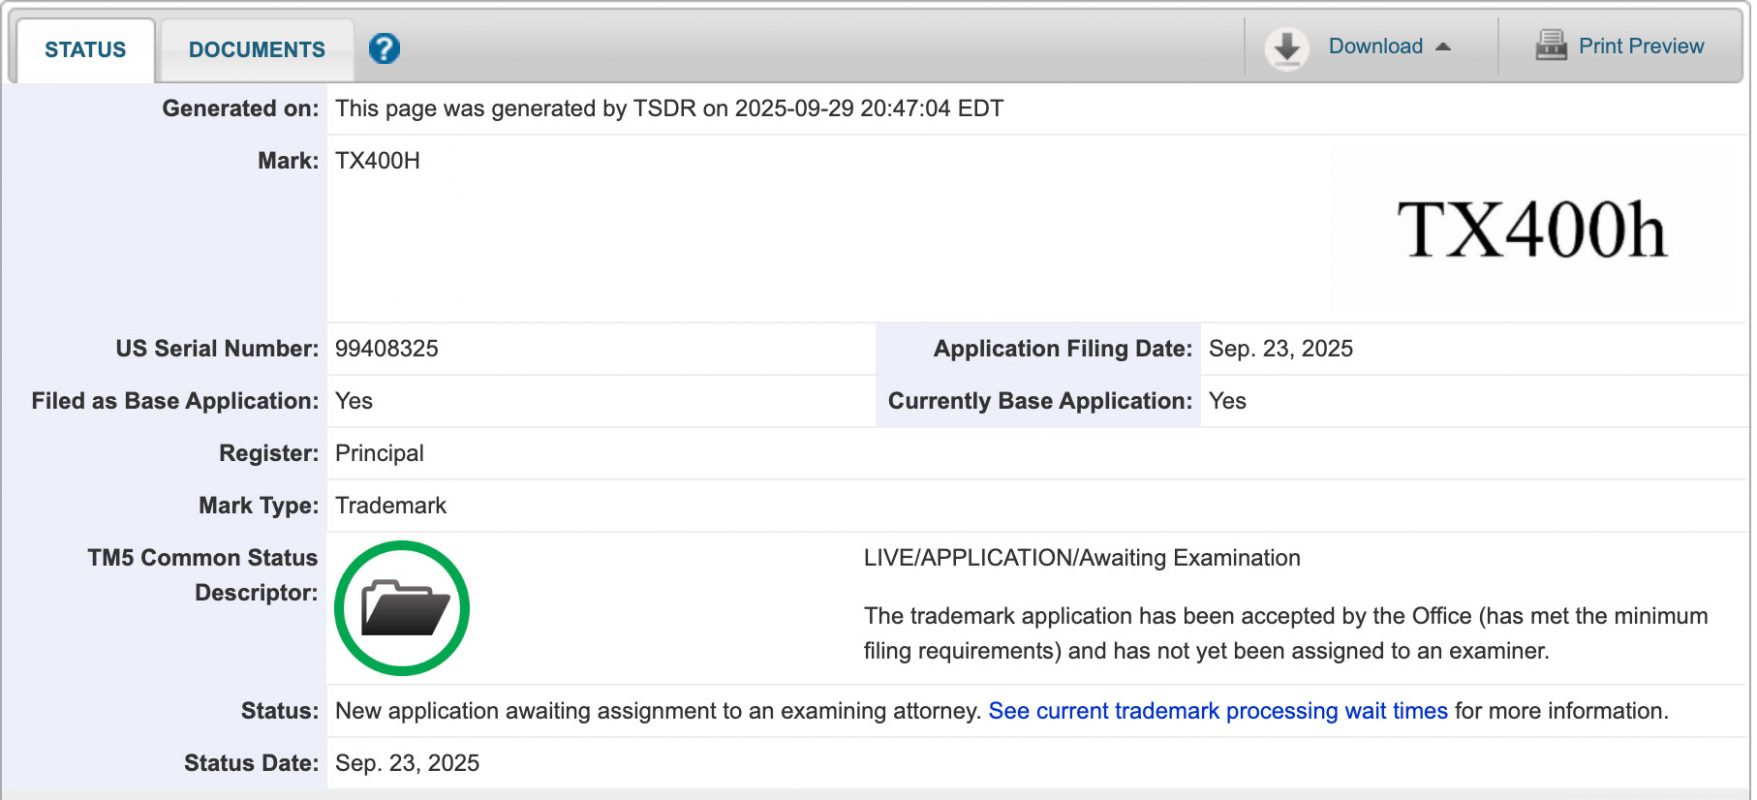Click the printer icon
The height and width of the screenshot is (800, 1757).
(x=1550, y=46)
